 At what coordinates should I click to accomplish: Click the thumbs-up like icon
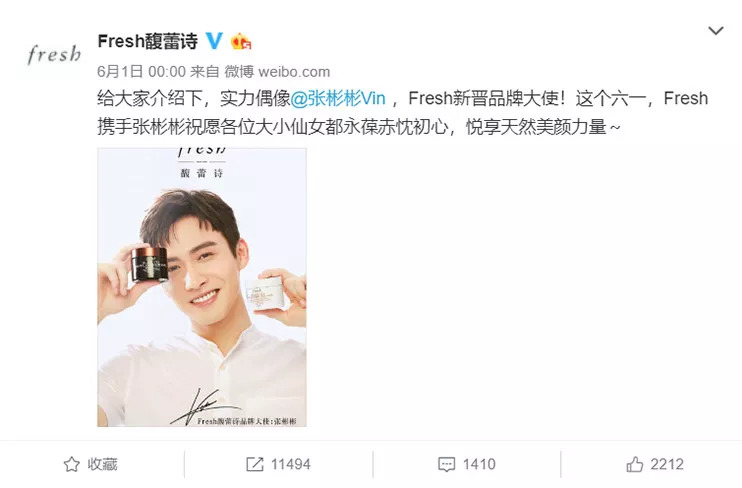(635, 464)
